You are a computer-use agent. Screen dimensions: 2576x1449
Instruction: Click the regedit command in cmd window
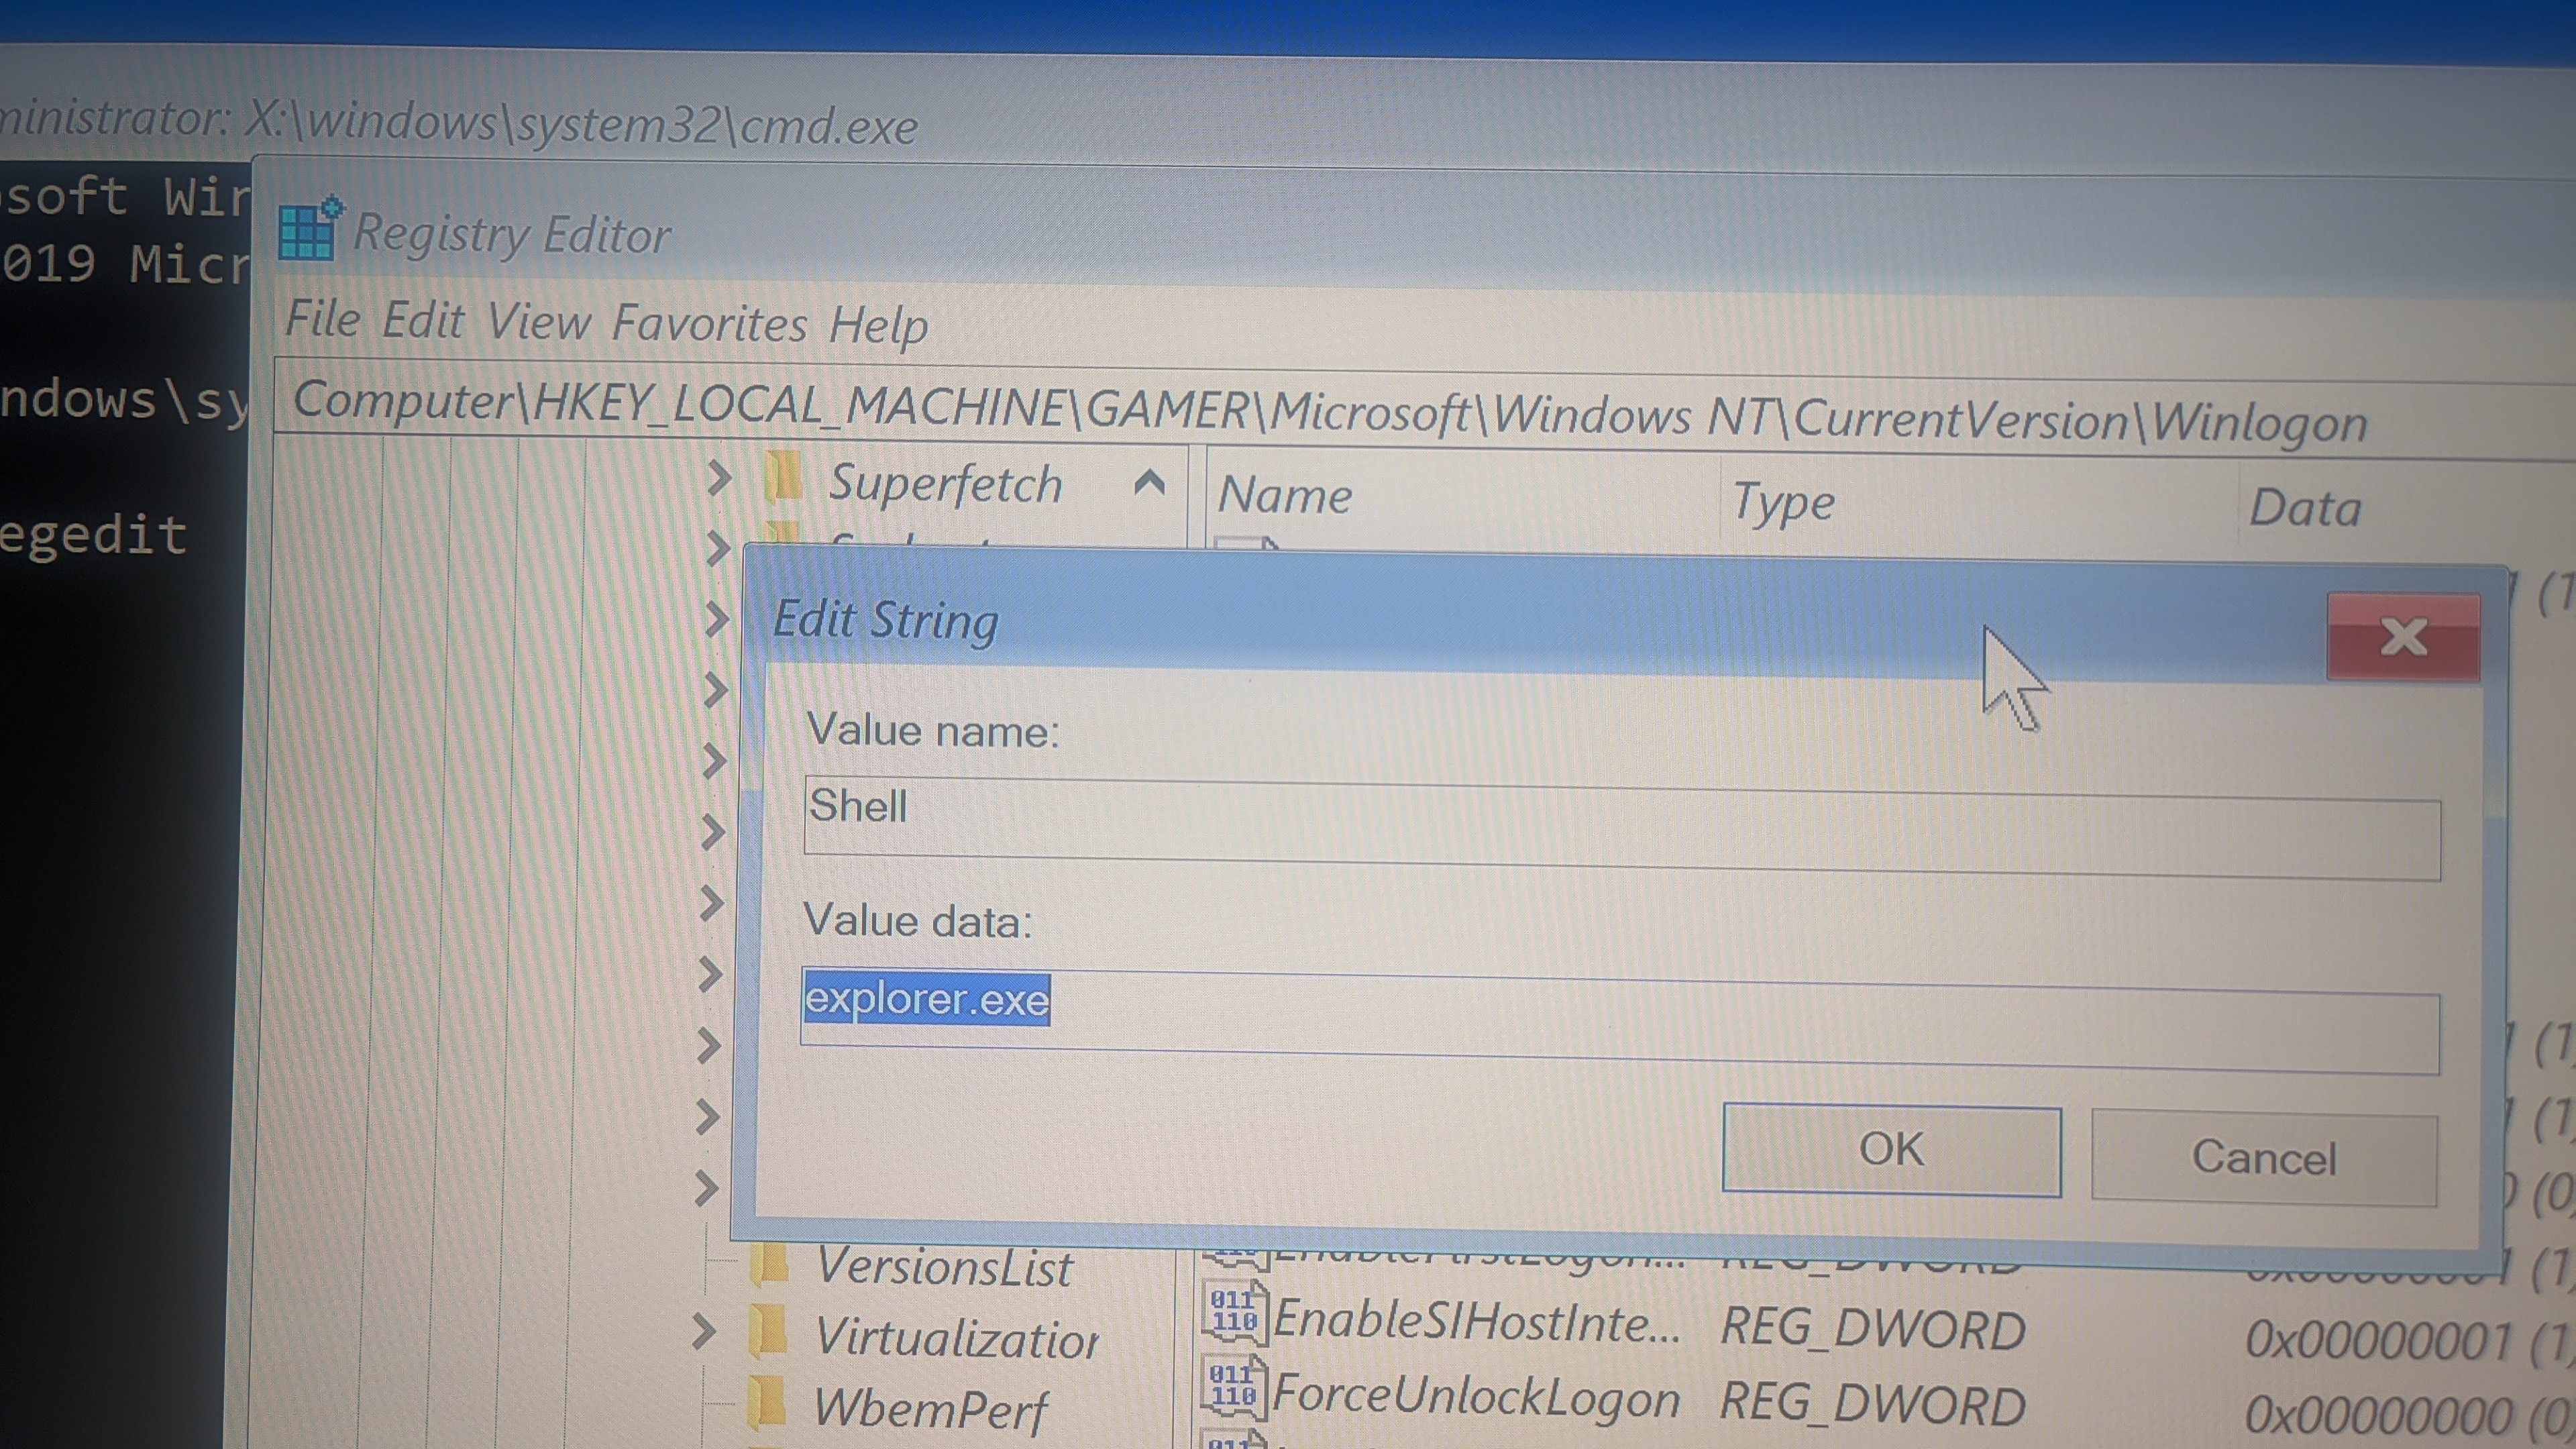(x=93, y=535)
